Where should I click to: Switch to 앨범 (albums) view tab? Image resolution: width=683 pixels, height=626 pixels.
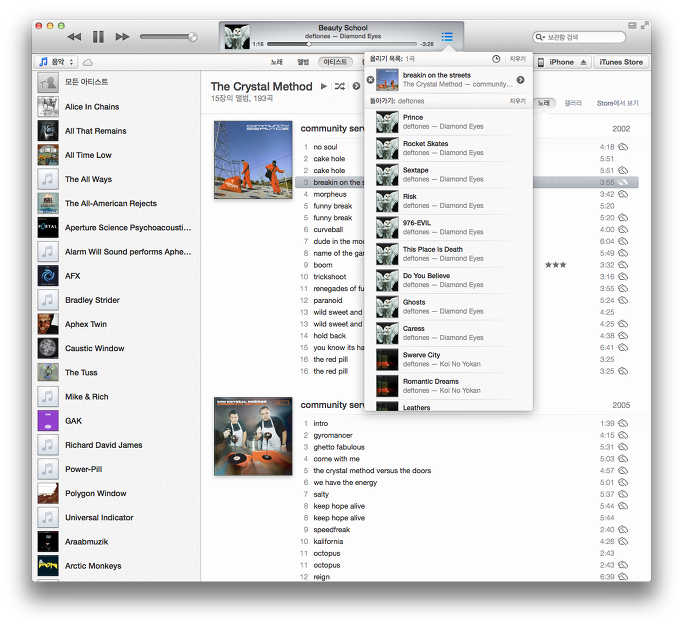click(x=303, y=62)
